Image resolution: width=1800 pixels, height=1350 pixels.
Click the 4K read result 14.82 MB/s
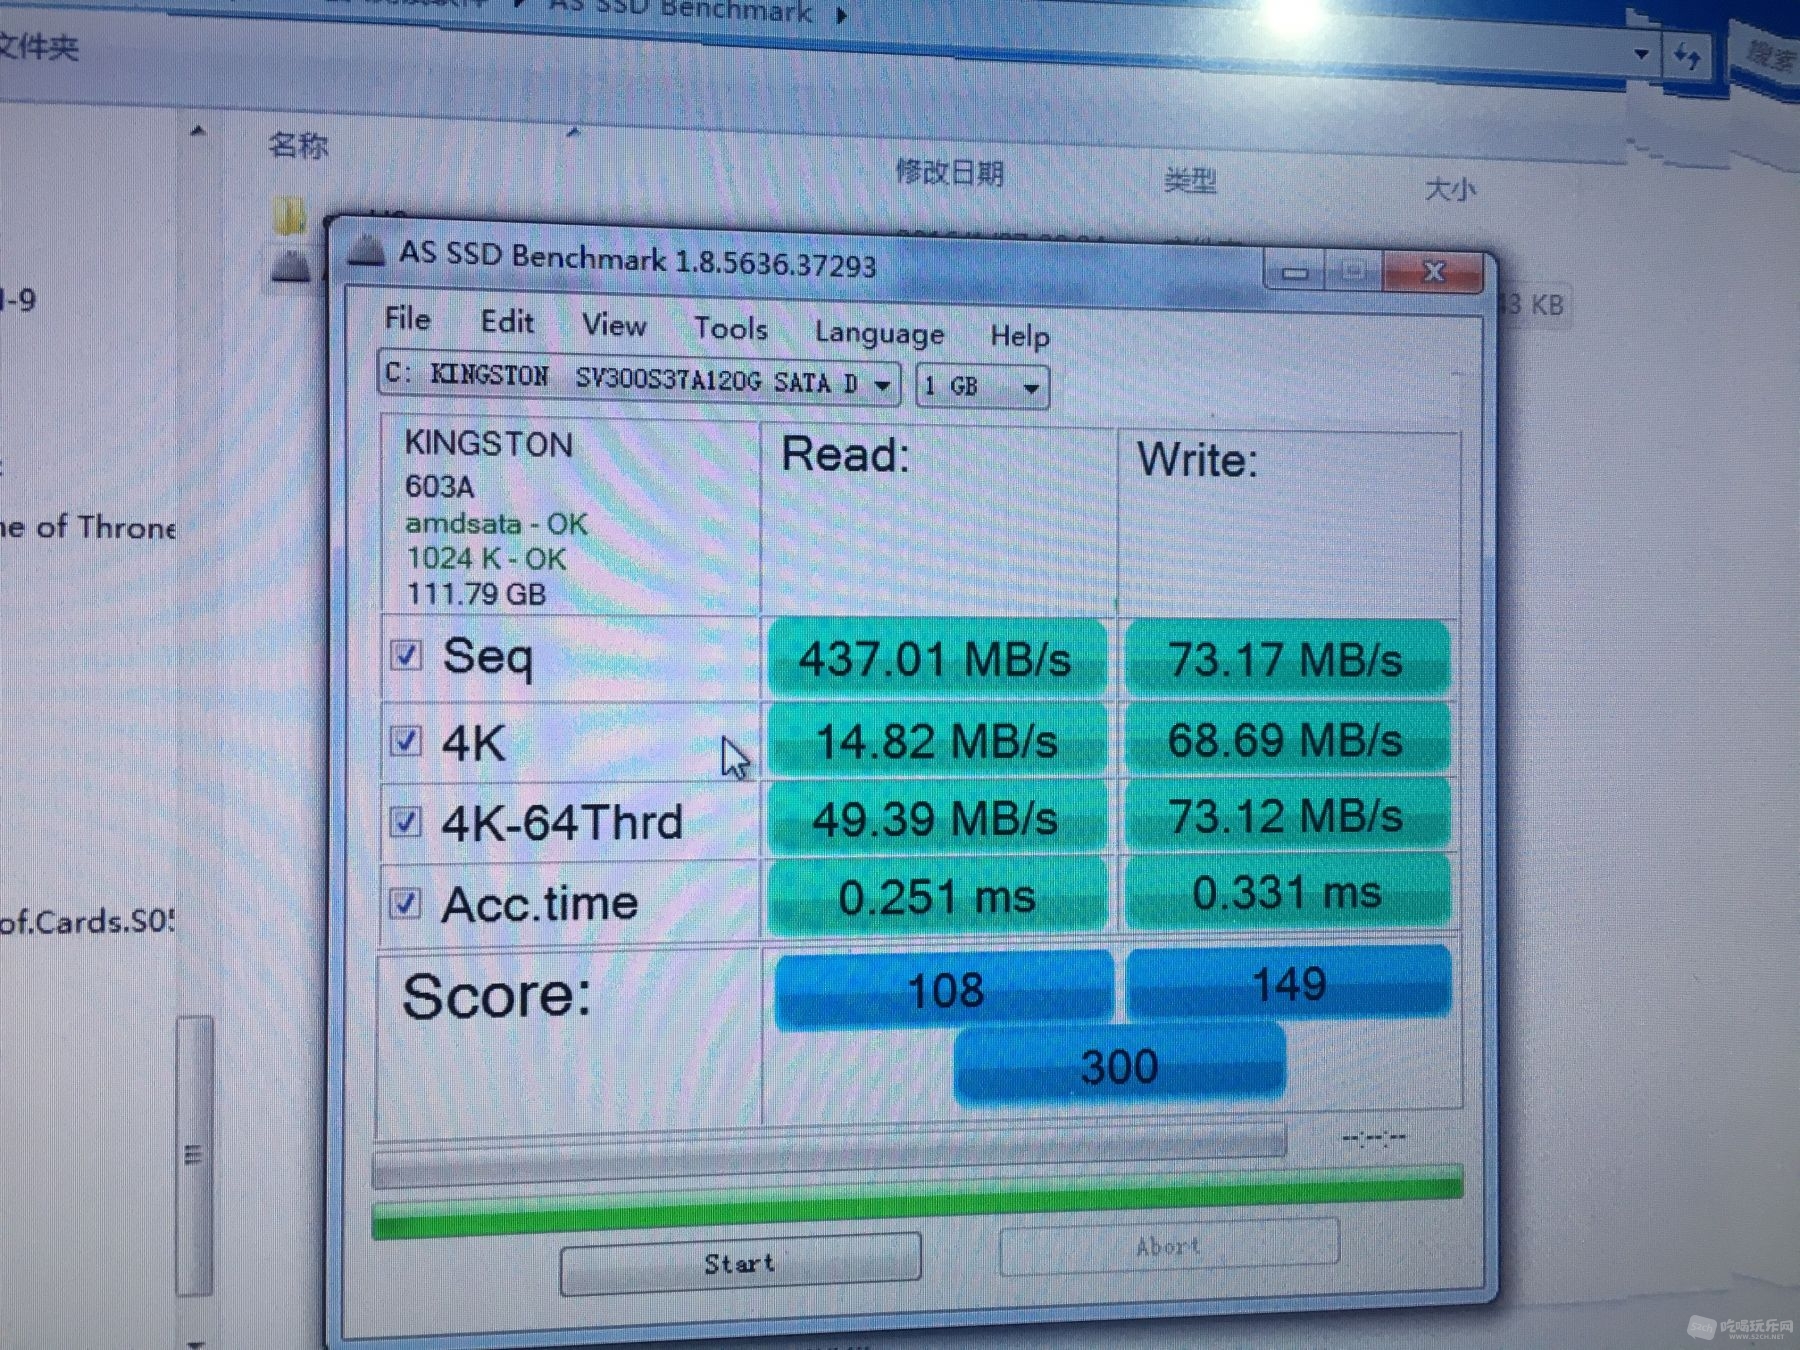[937, 741]
